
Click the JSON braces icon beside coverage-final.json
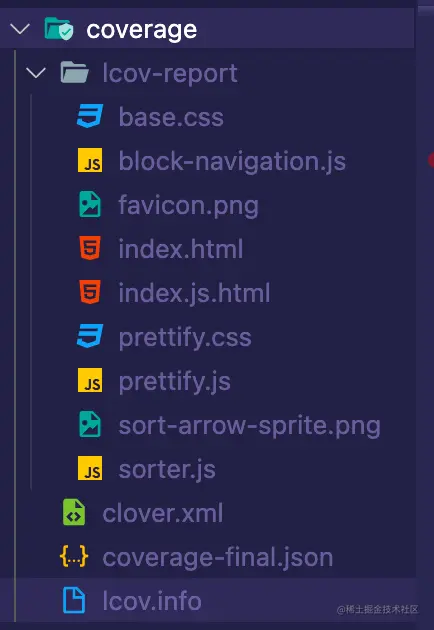(x=74, y=556)
